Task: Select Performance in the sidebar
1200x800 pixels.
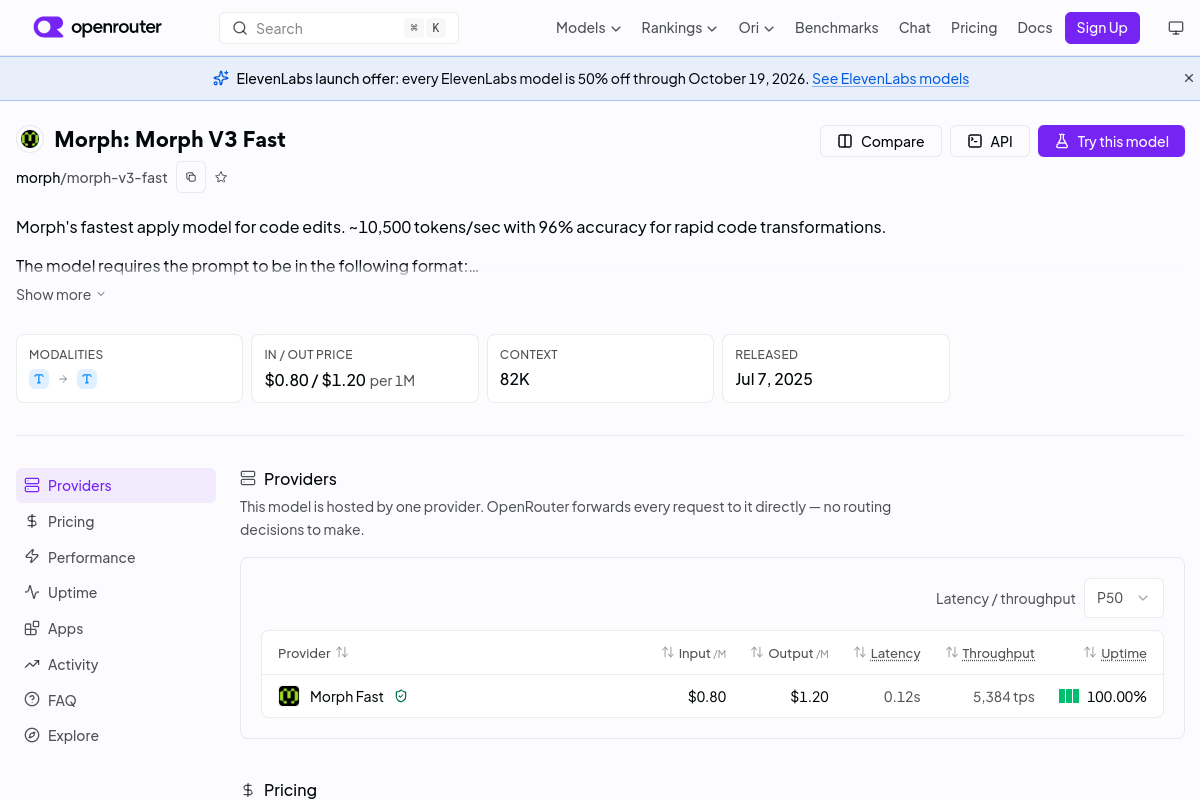Action: click(116, 558)
